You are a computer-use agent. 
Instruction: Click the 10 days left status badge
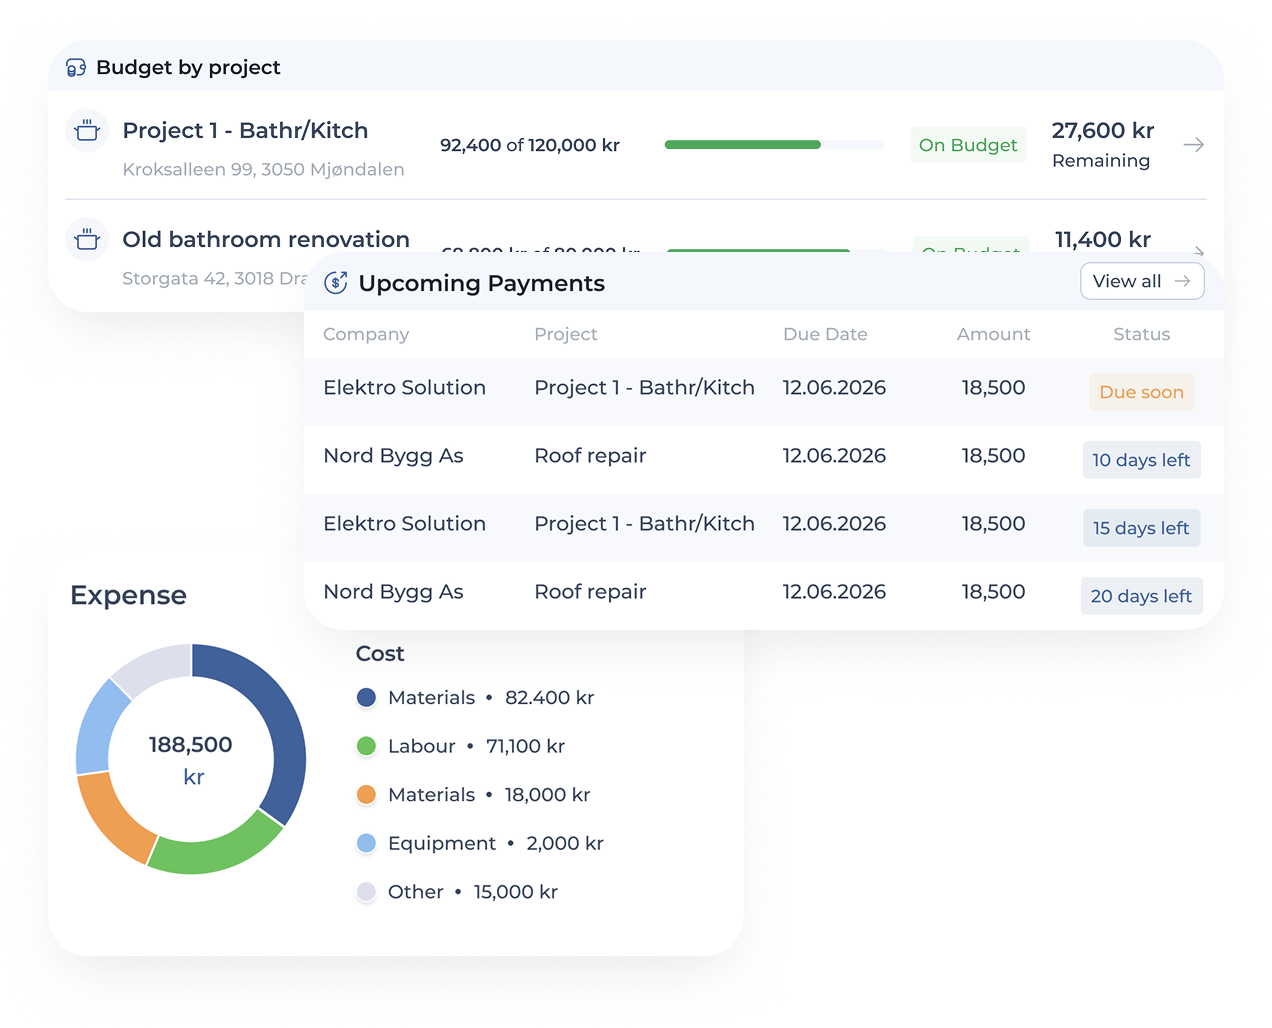pyautogui.click(x=1141, y=460)
